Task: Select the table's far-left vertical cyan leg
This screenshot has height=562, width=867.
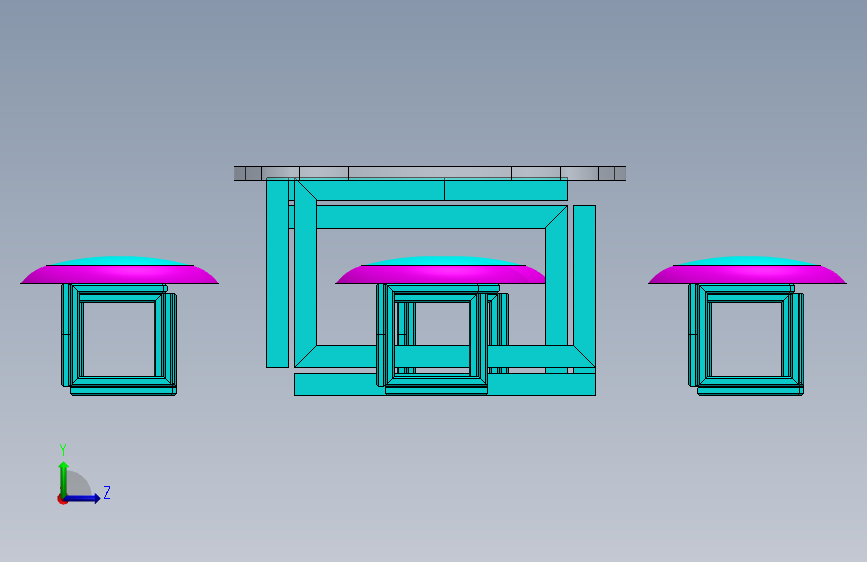Action: pos(277,273)
